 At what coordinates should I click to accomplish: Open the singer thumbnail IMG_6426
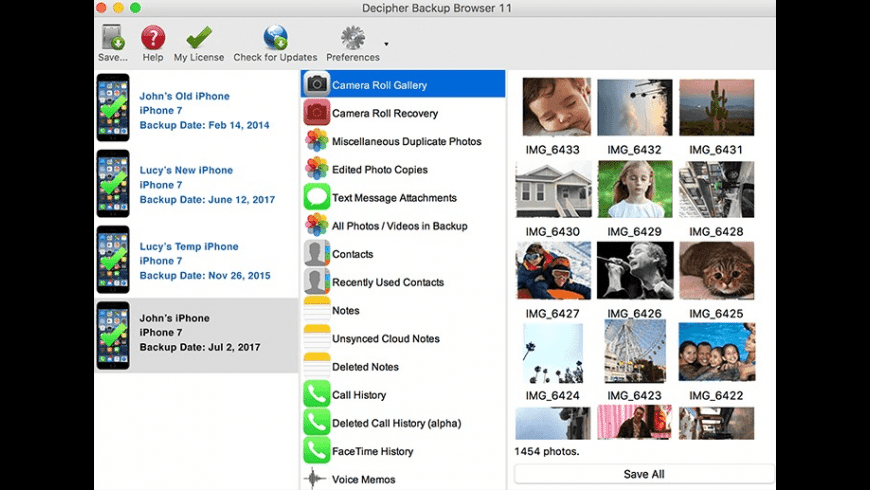[x=635, y=271]
